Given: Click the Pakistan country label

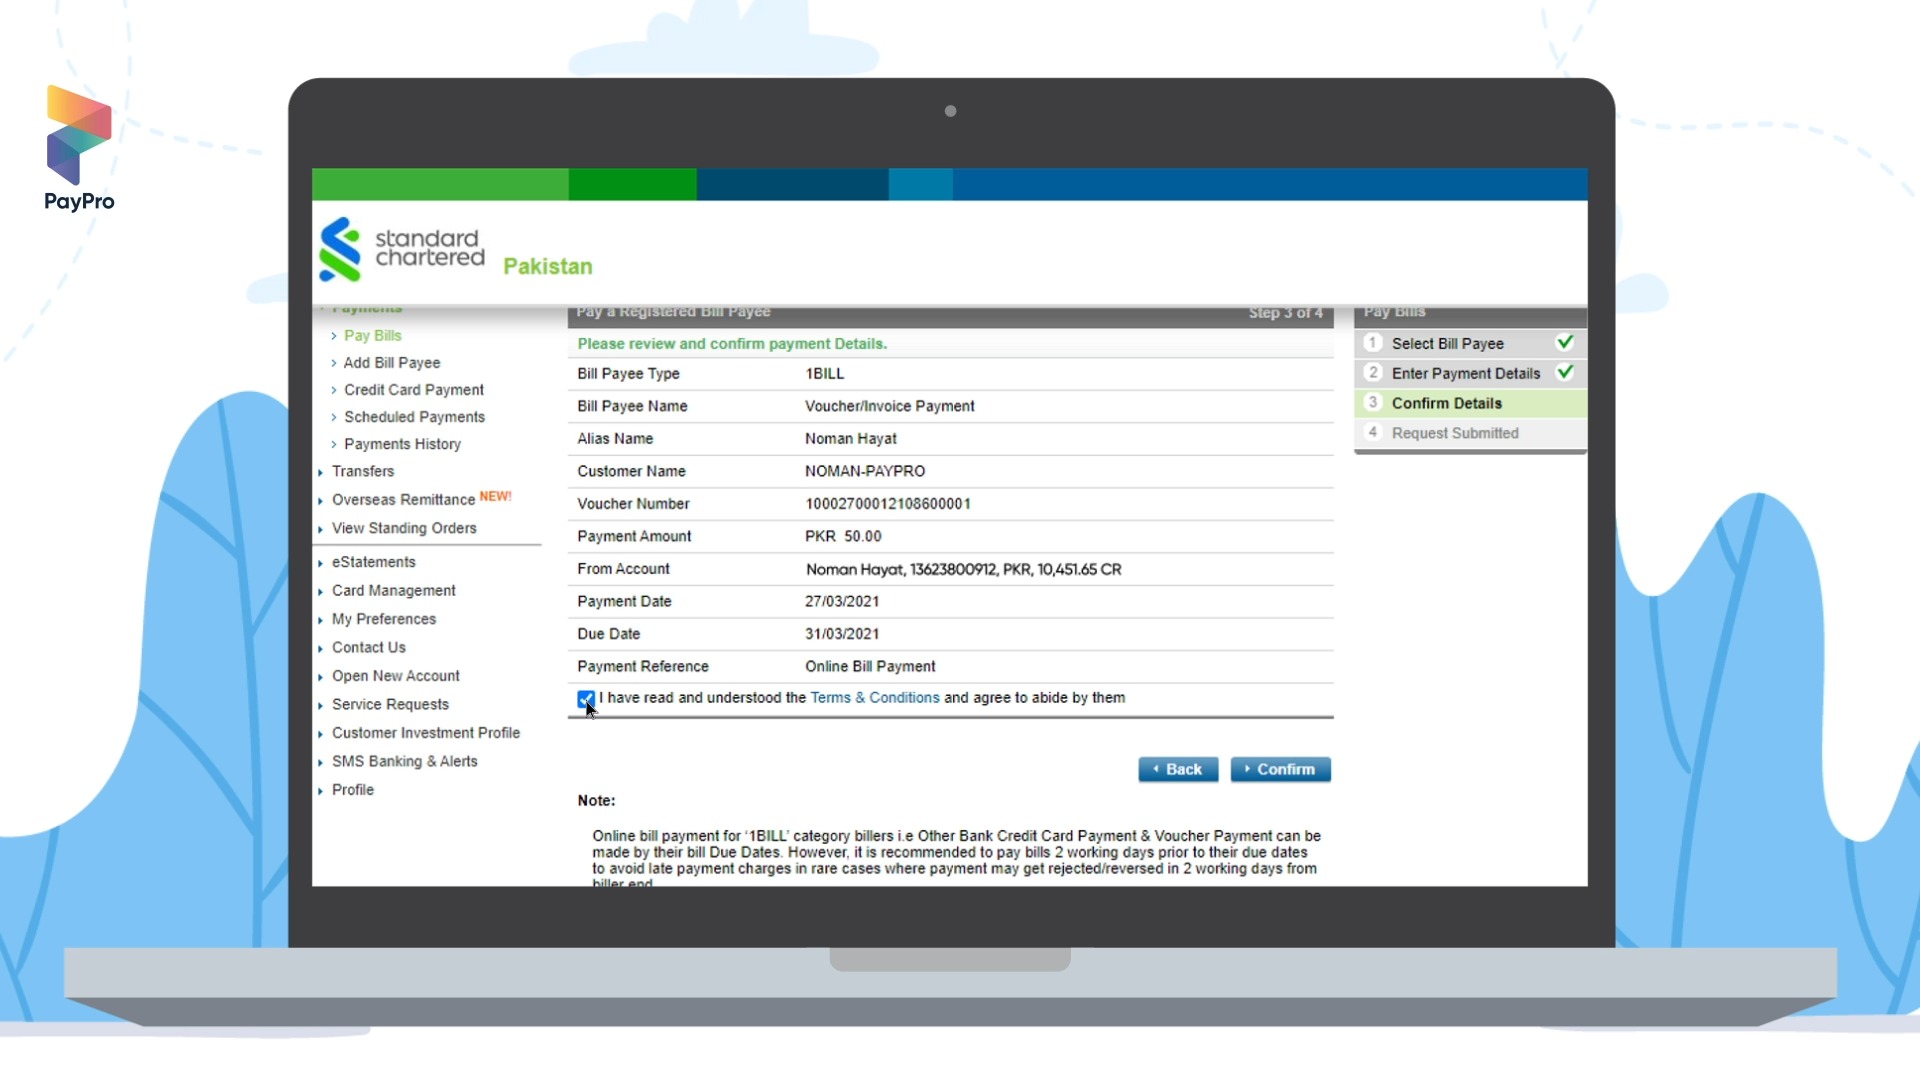Looking at the screenshot, I should click(547, 266).
